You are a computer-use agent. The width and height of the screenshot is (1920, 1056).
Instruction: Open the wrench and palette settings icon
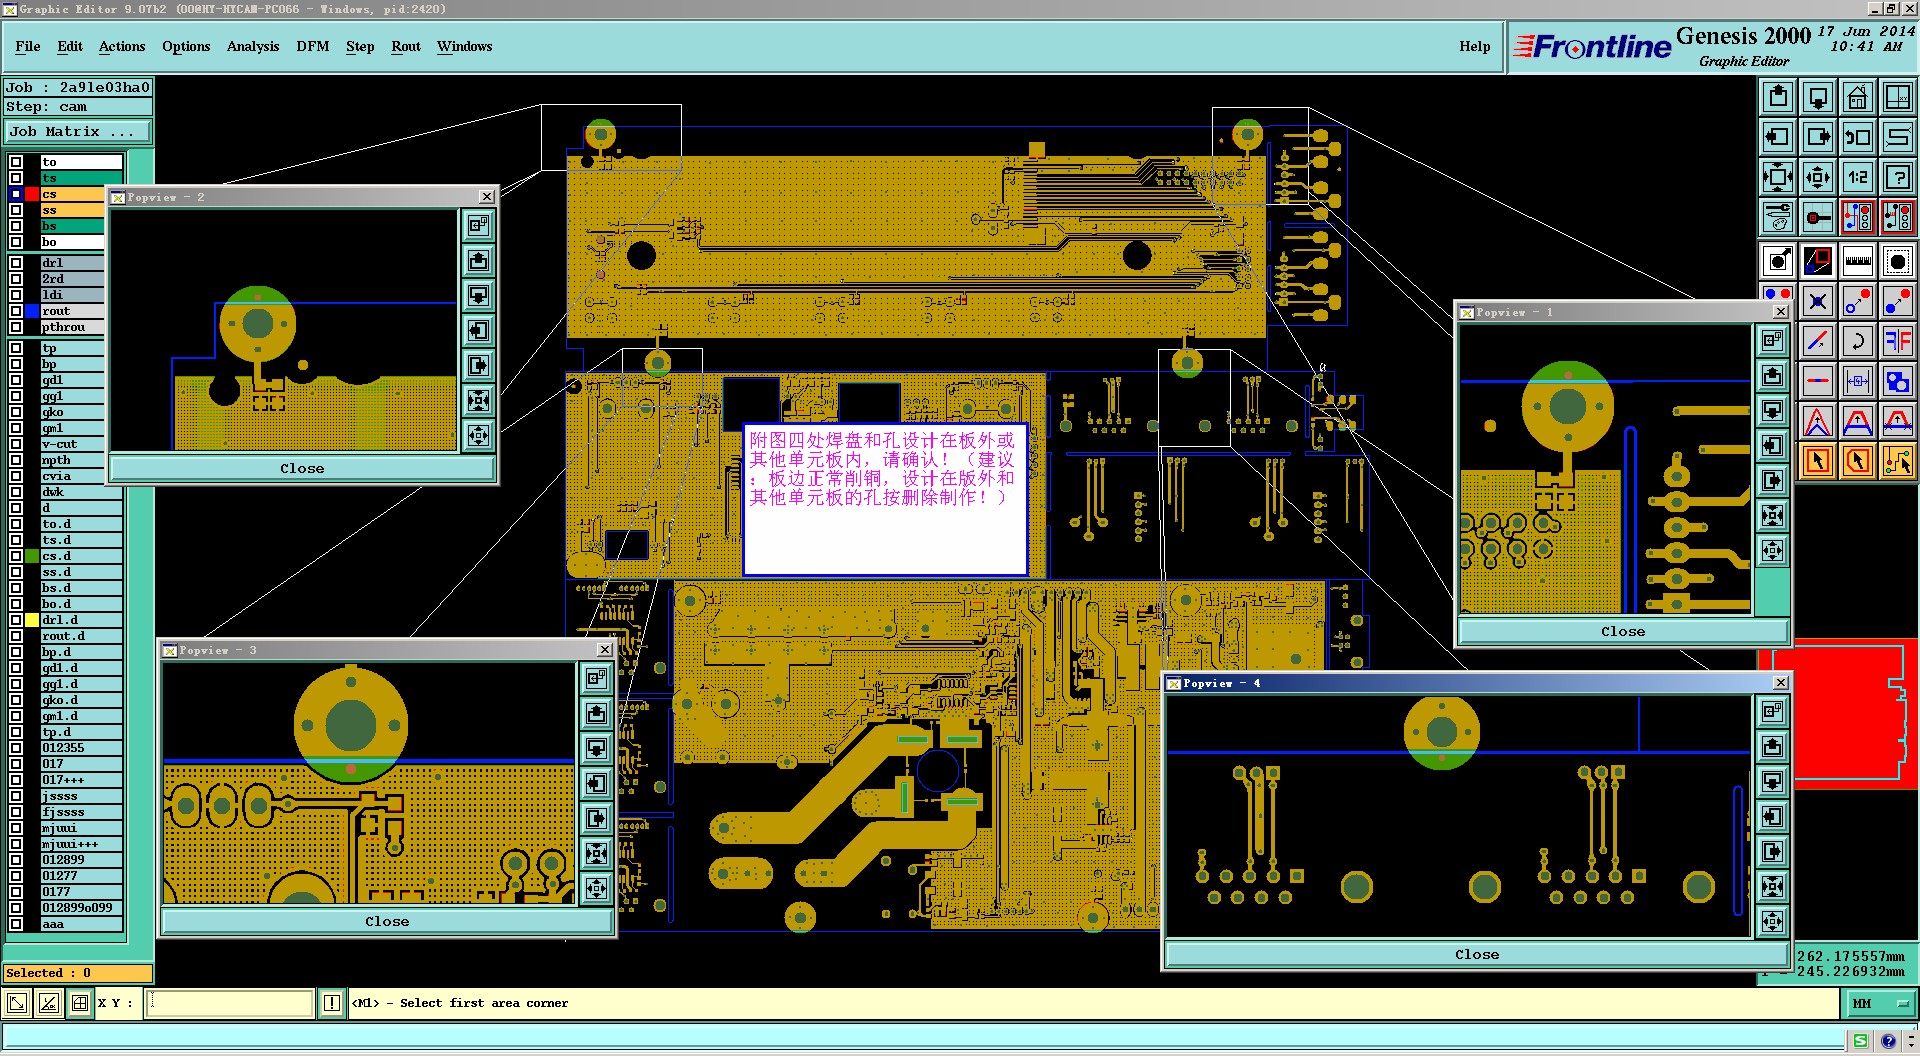coord(1778,217)
